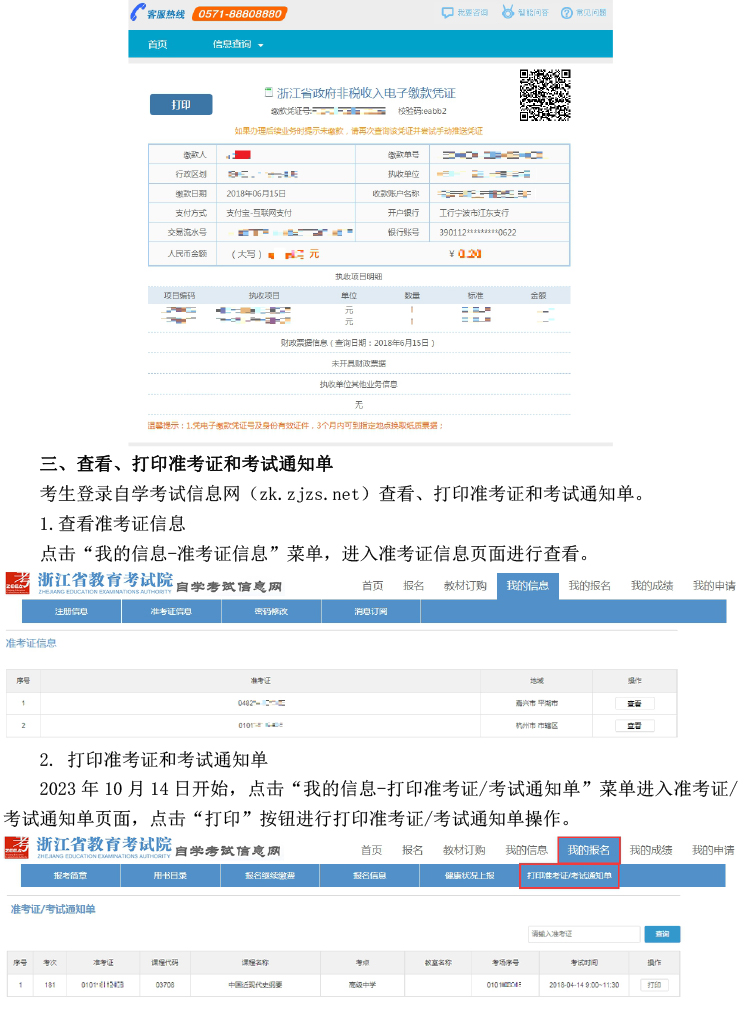Open the 消息订阅 sub-tab

(371, 611)
